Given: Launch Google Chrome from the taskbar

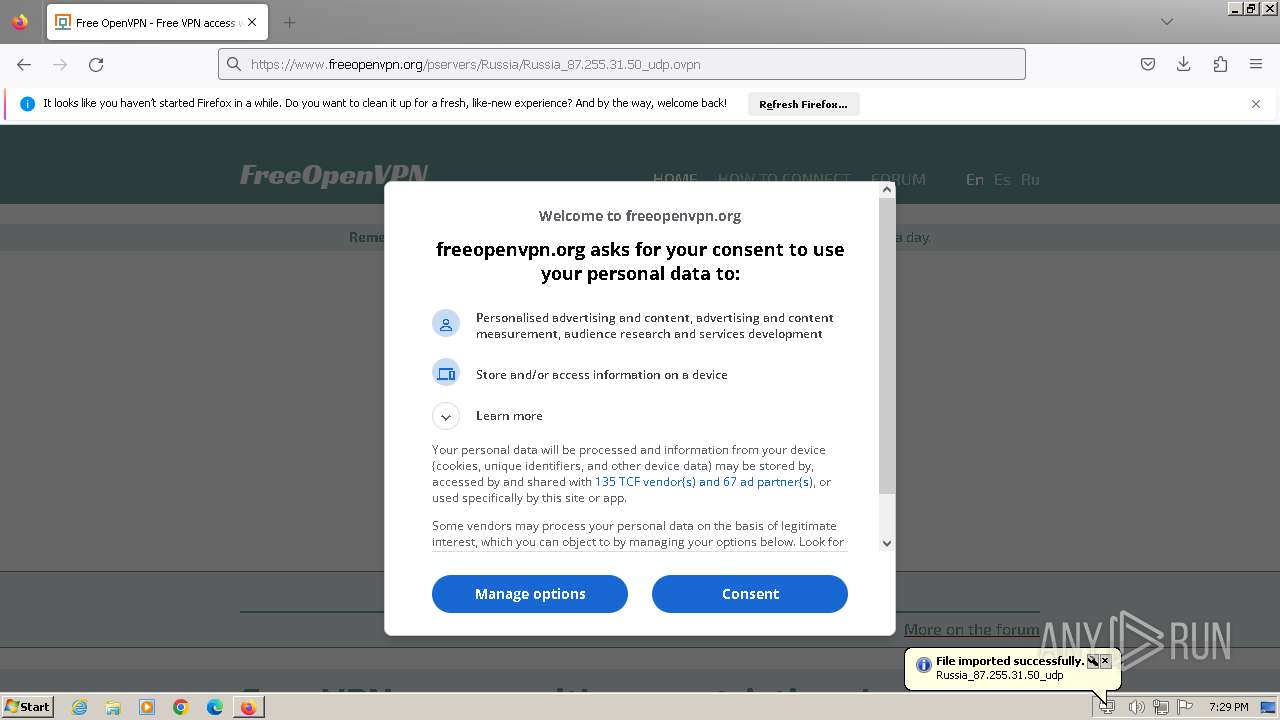Looking at the screenshot, I should [x=181, y=707].
